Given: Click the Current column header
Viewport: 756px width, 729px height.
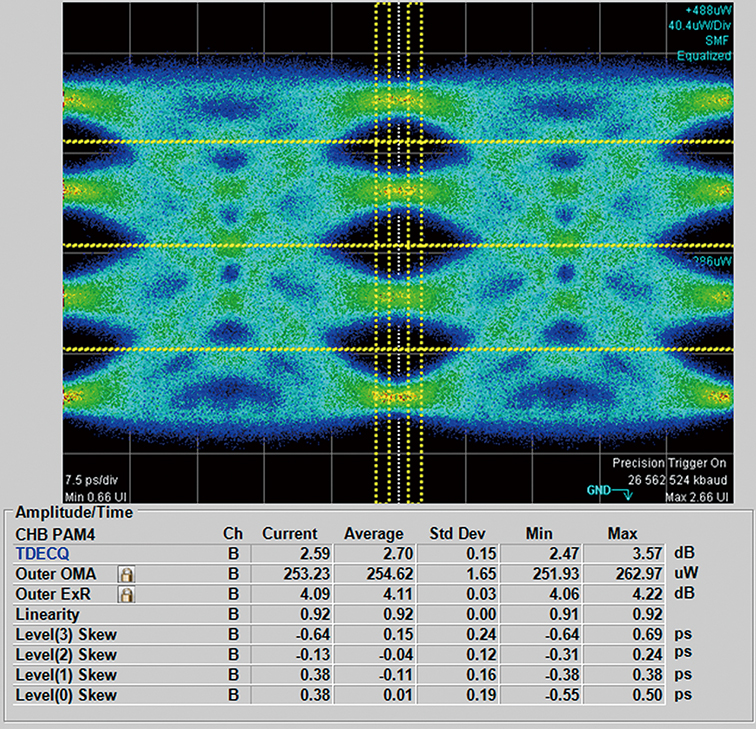Looking at the screenshot, I should pyautogui.click(x=290, y=534).
